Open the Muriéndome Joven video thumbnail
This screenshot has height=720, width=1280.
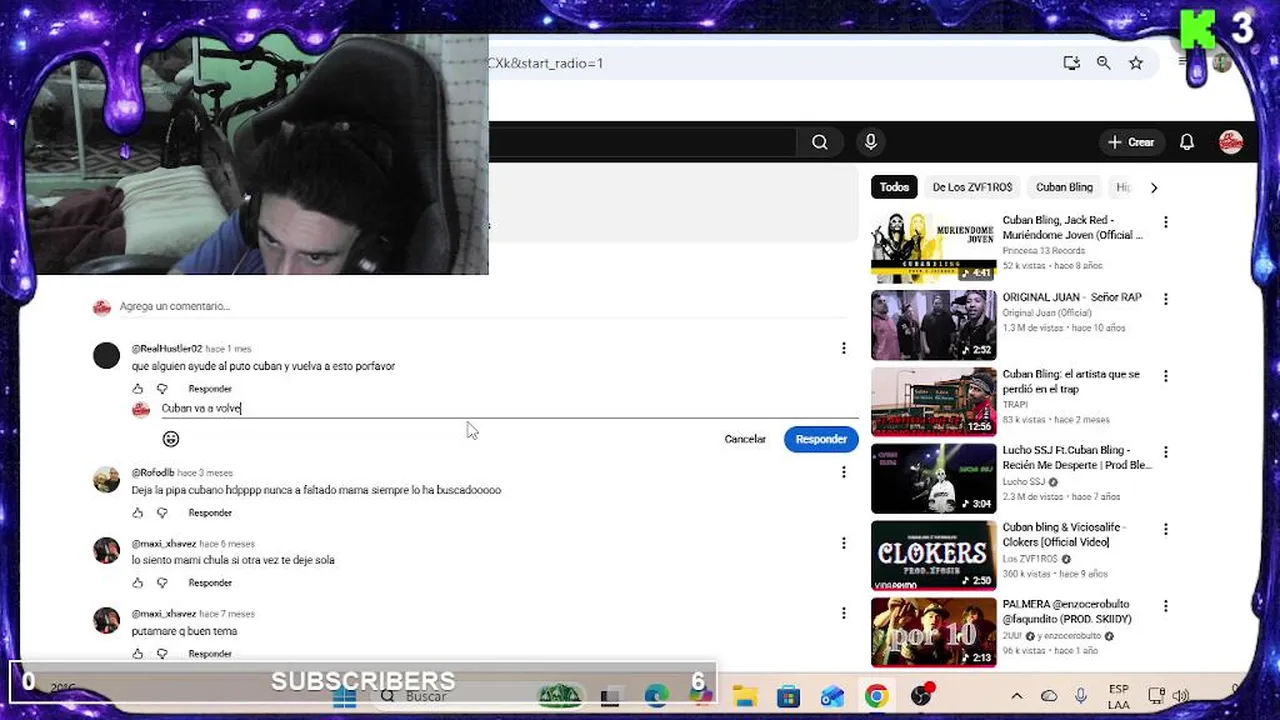point(933,248)
